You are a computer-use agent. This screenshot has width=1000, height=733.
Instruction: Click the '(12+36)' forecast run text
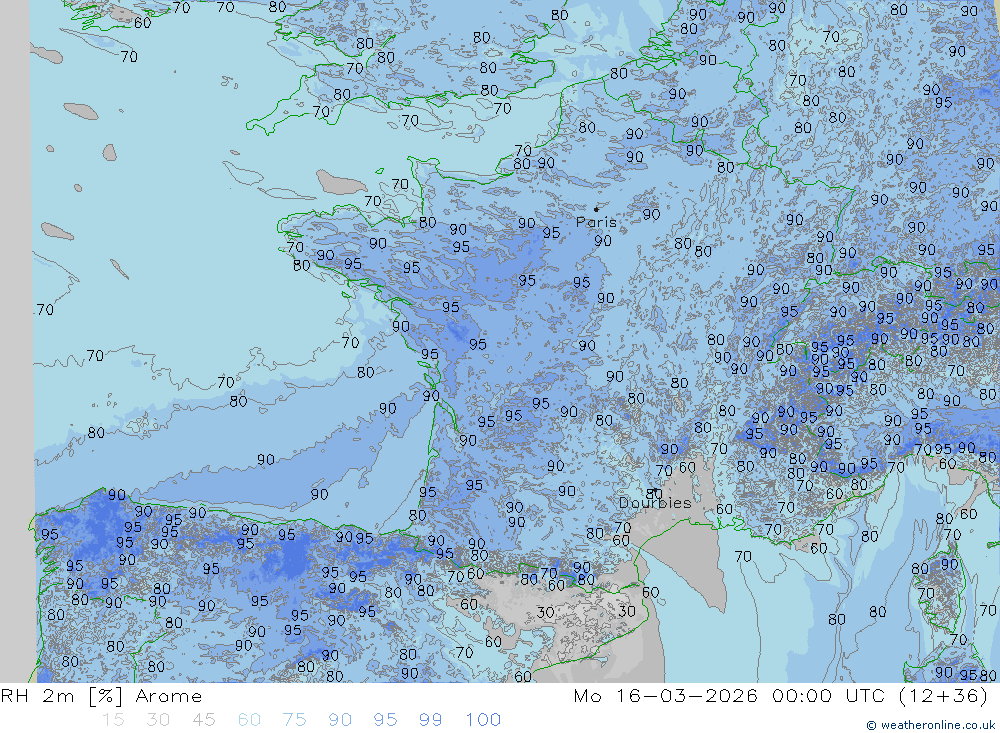click(x=943, y=695)
